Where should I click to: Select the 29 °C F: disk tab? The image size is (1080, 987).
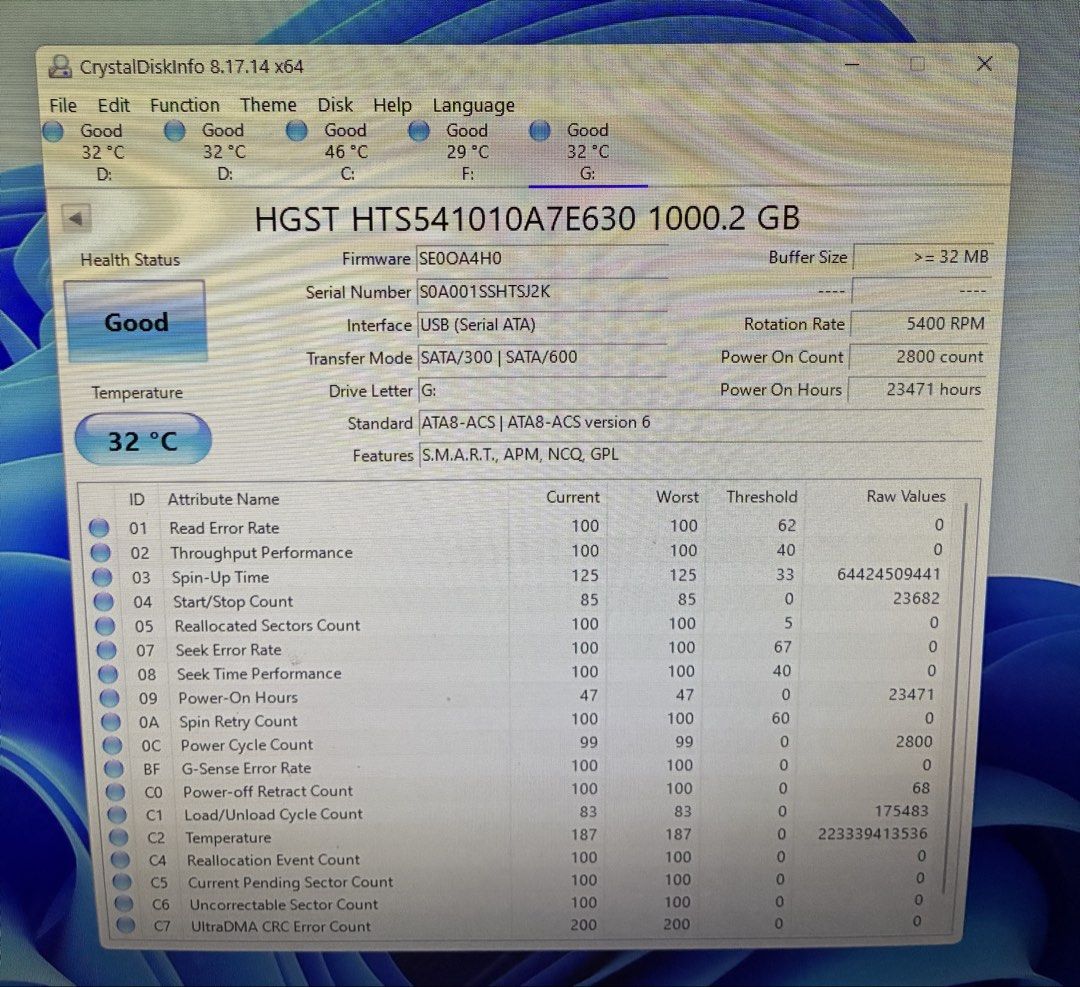[x=457, y=152]
